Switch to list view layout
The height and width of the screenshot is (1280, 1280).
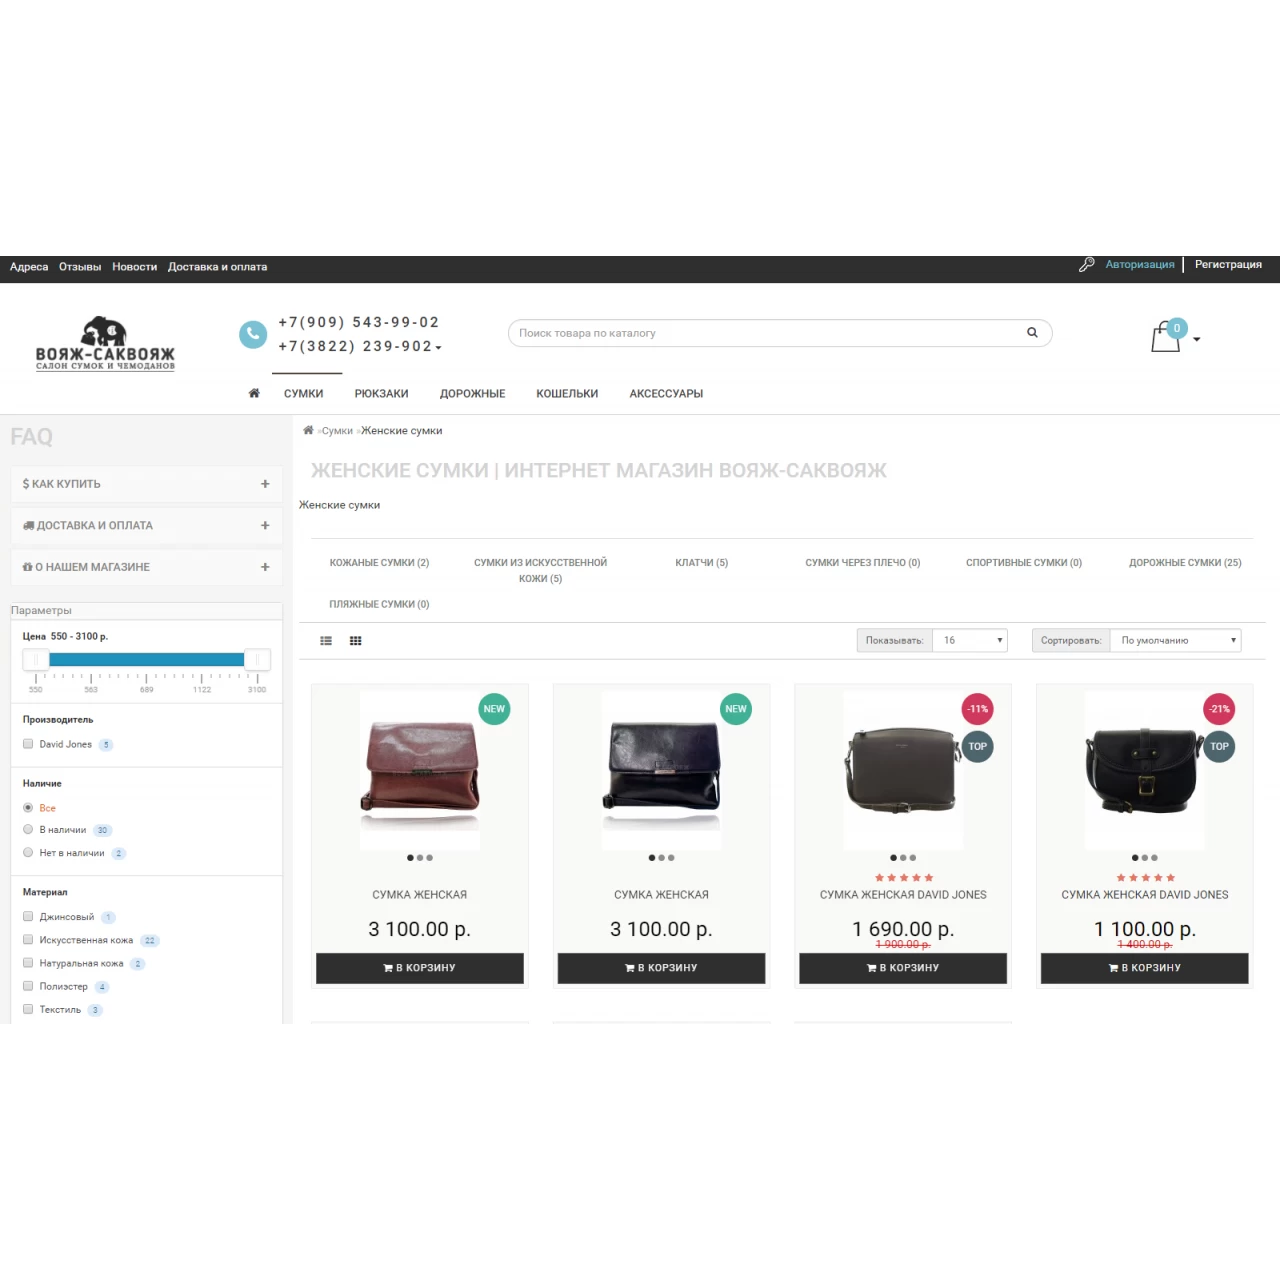326,641
